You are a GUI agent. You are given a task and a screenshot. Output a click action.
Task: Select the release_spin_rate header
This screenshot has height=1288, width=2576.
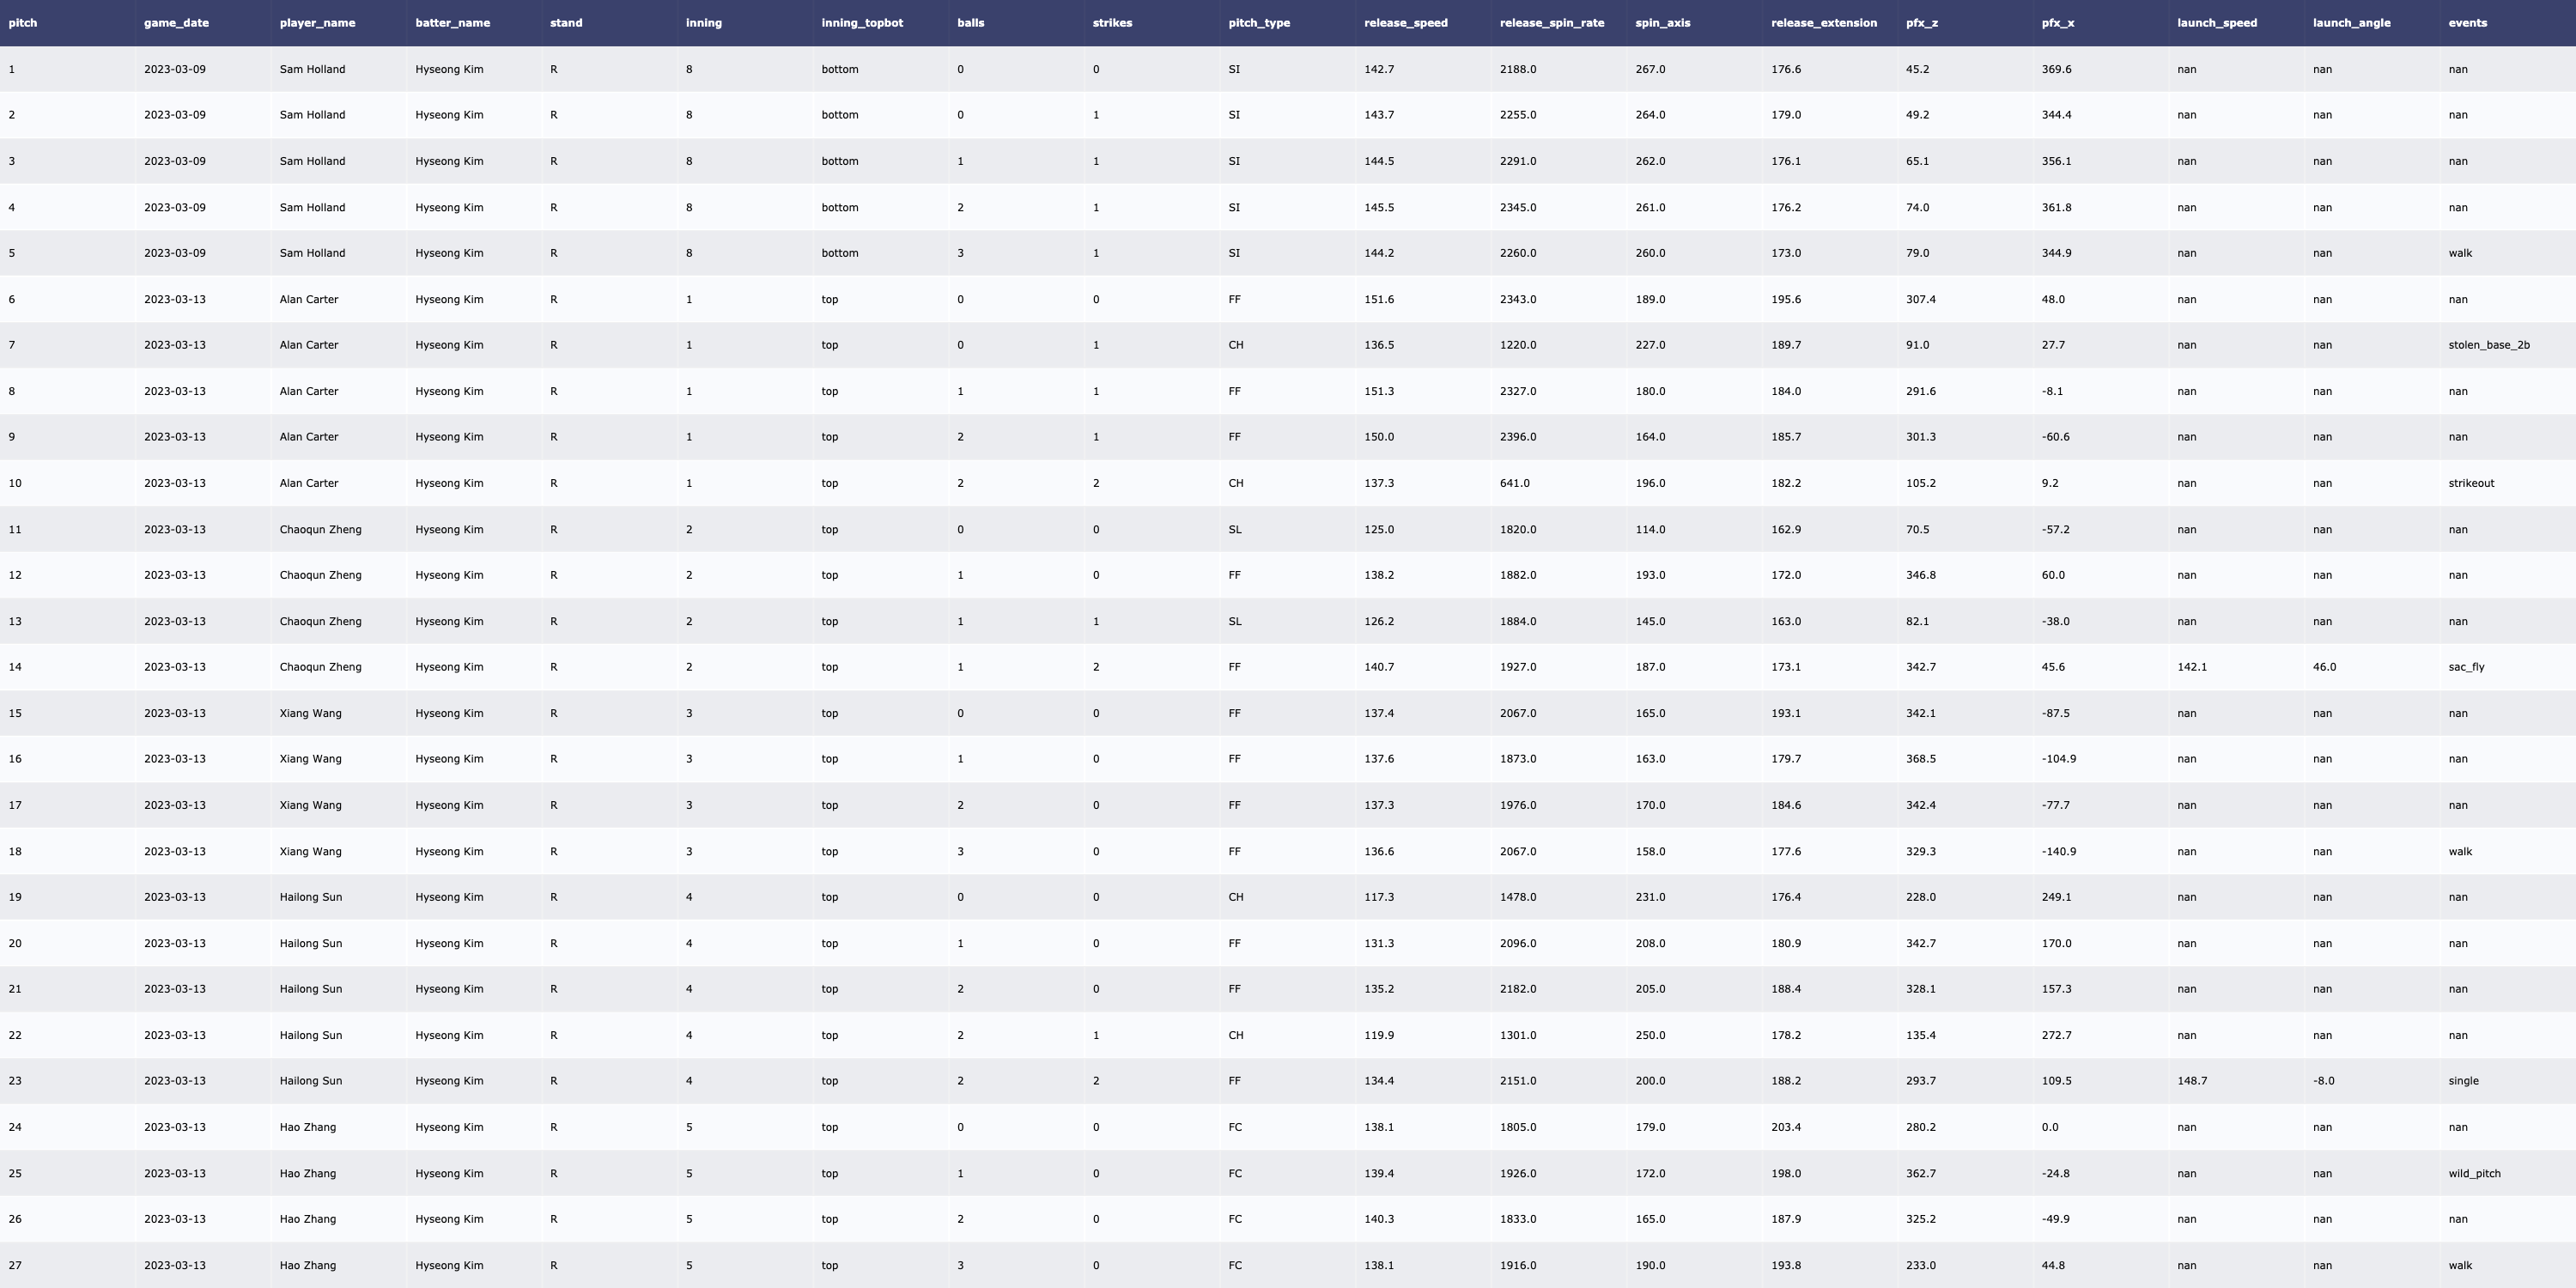pyautogui.click(x=1551, y=23)
